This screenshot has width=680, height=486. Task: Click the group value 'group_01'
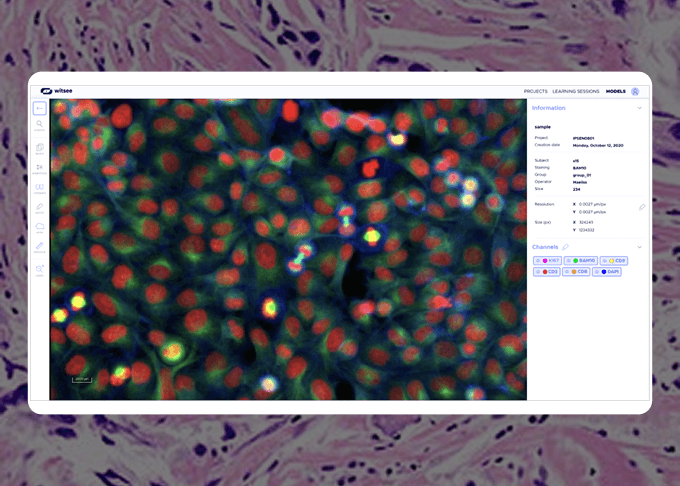pos(582,175)
